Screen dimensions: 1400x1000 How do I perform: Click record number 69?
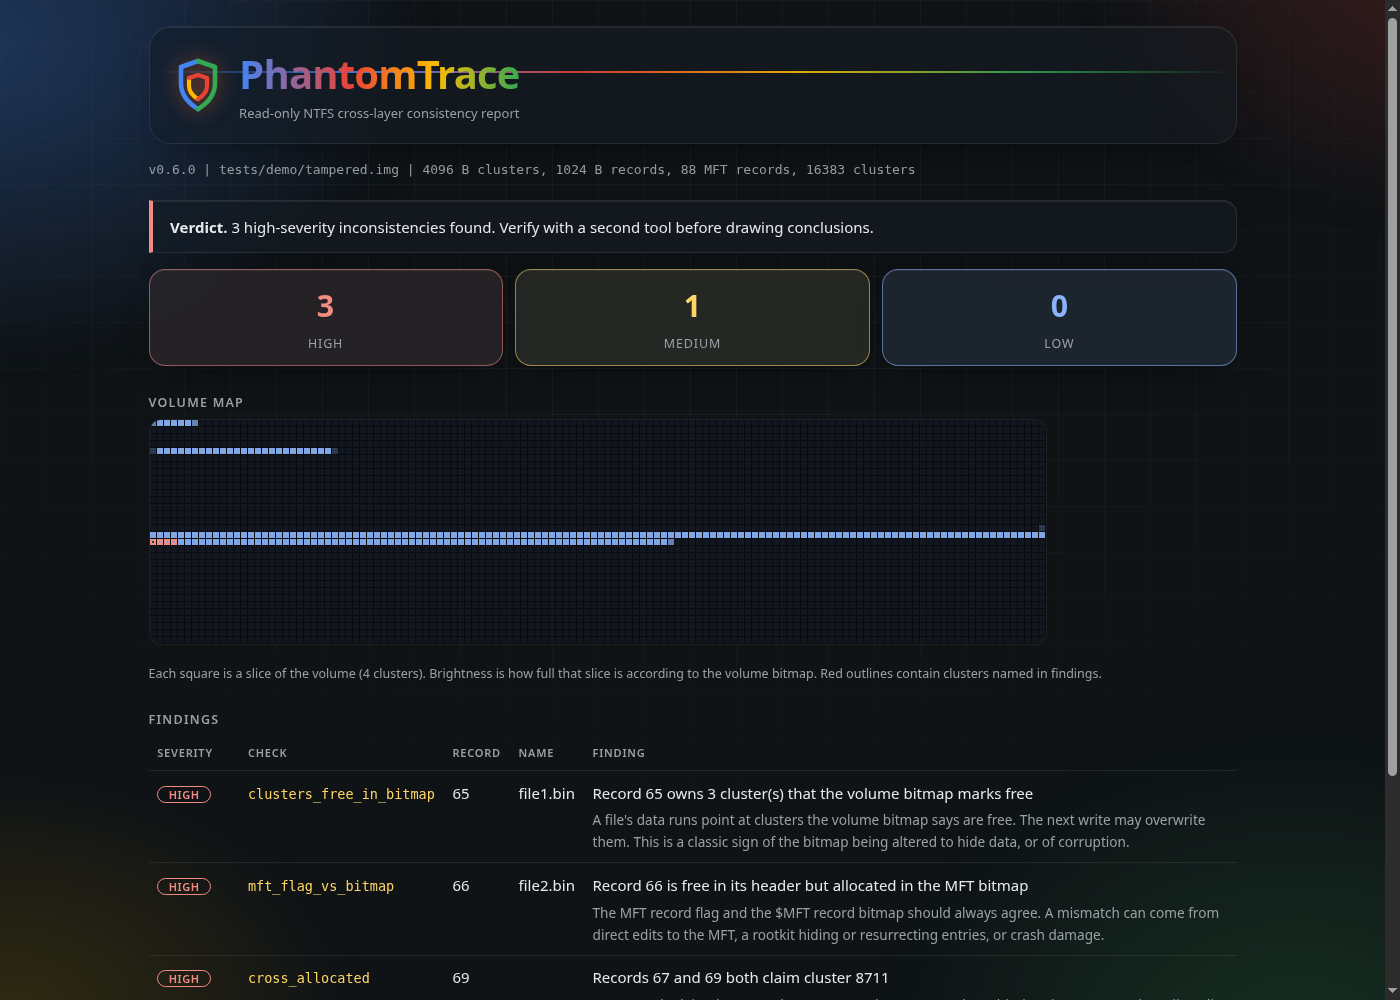461,978
